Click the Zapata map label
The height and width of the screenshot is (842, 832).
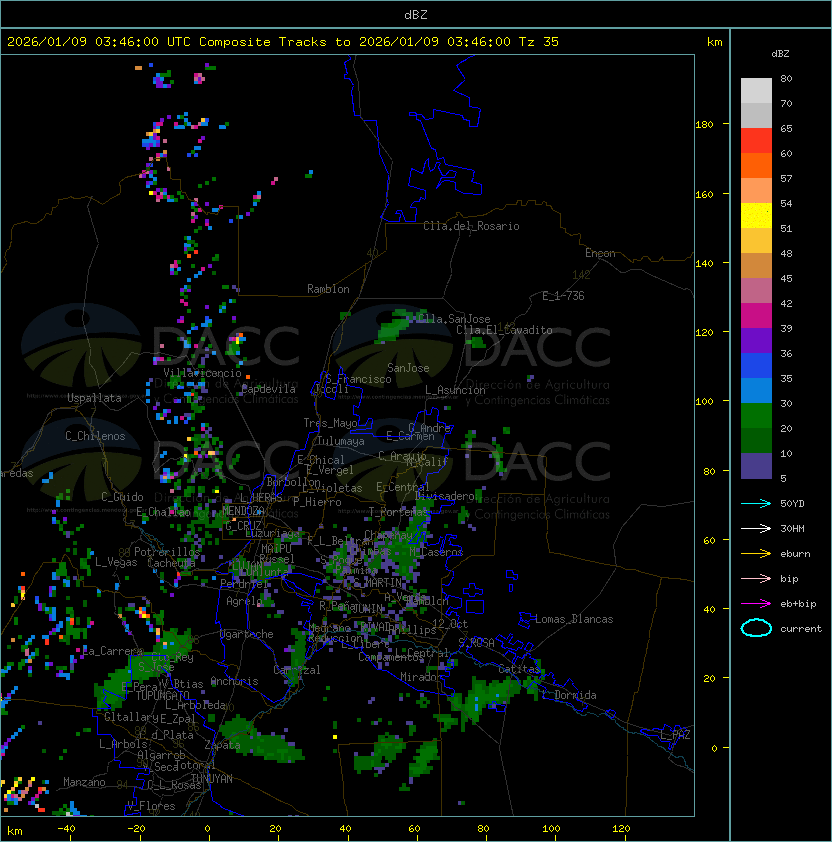[x=222, y=744]
